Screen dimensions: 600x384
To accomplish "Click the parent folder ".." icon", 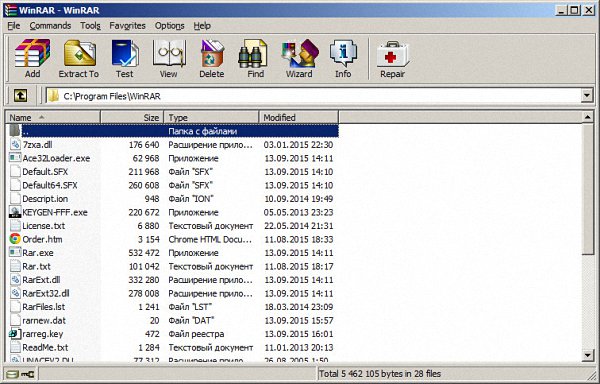I will click(15, 130).
